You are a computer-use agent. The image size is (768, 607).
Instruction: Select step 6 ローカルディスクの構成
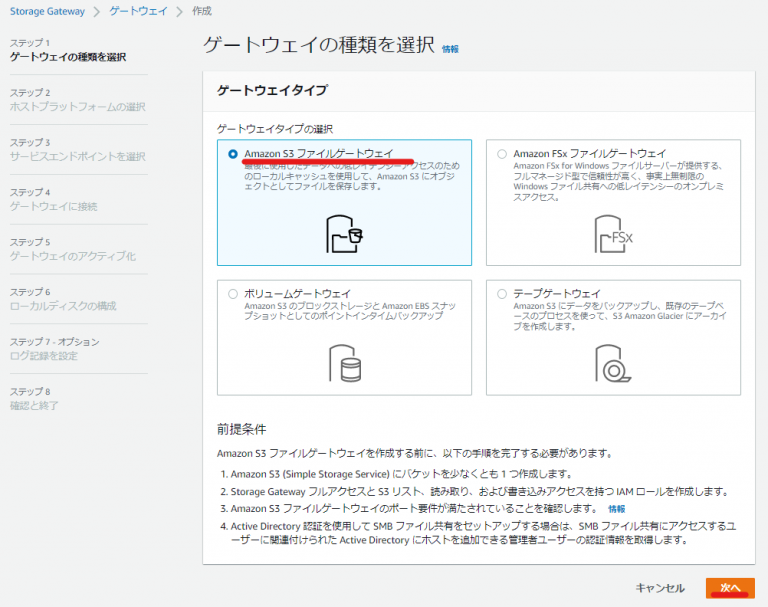(x=63, y=306)
